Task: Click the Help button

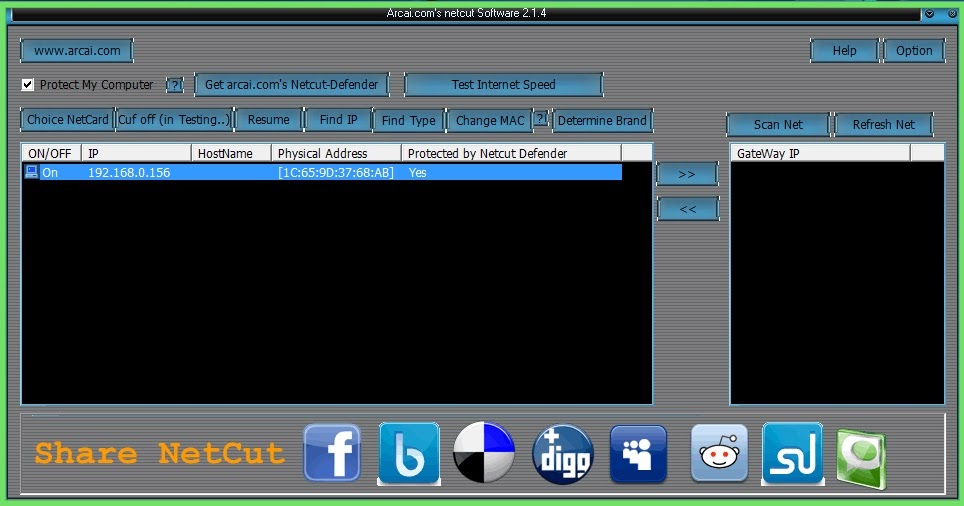Action: click(x=844, y=50)
